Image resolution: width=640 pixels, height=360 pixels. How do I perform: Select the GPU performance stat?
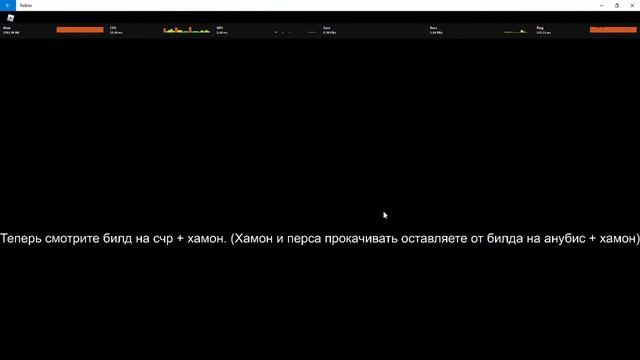[222, 30]
